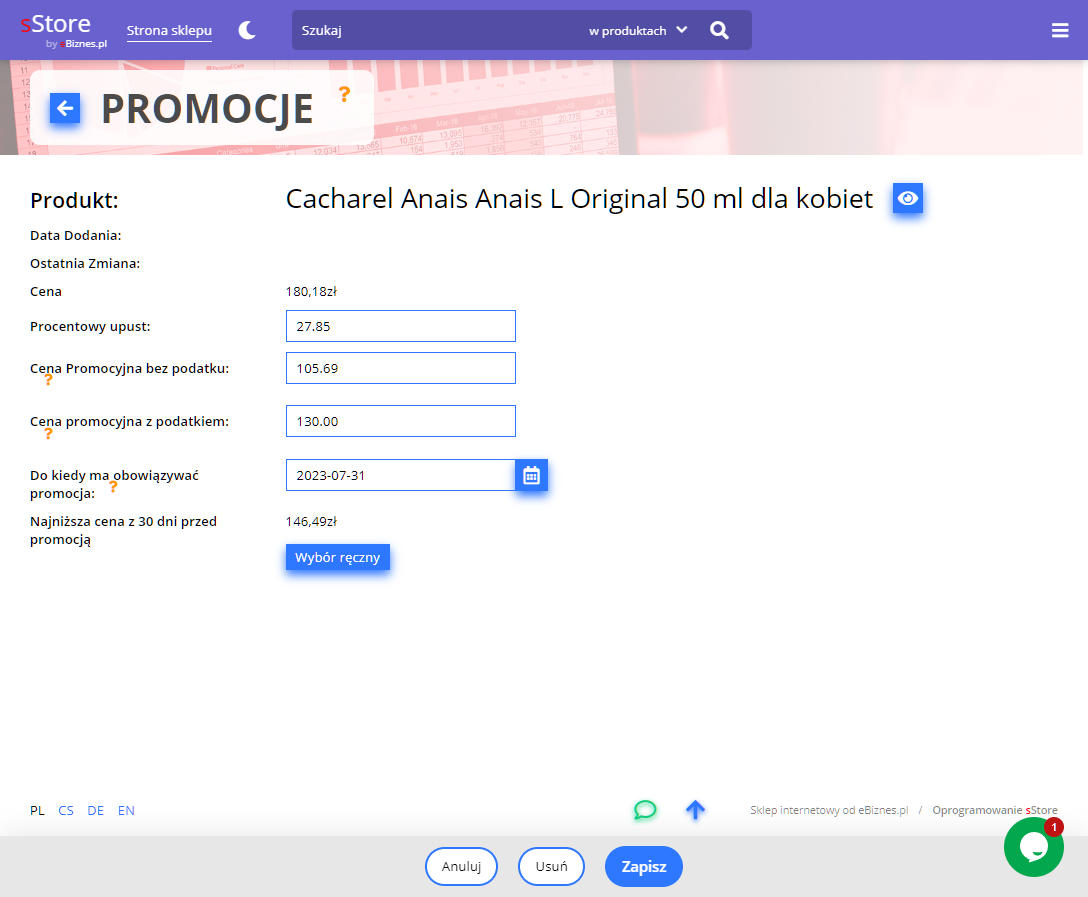1088x897 pixels.
Task: Show help for promotion end date
Action: coord(113,487)
